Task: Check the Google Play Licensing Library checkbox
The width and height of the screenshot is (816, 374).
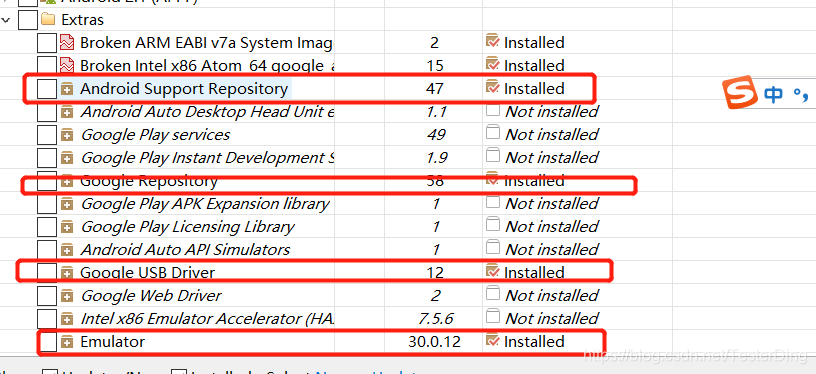Action: coord(47,227)
